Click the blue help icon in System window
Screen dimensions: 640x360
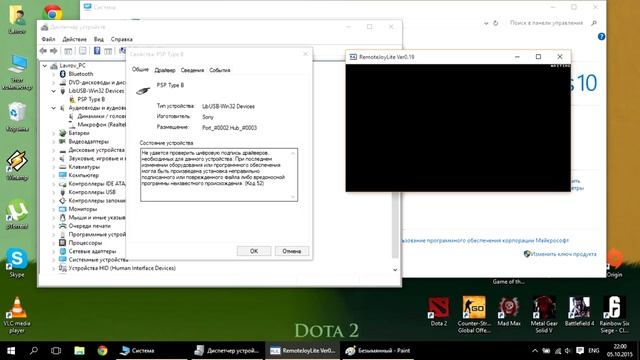tap(601, 37)
